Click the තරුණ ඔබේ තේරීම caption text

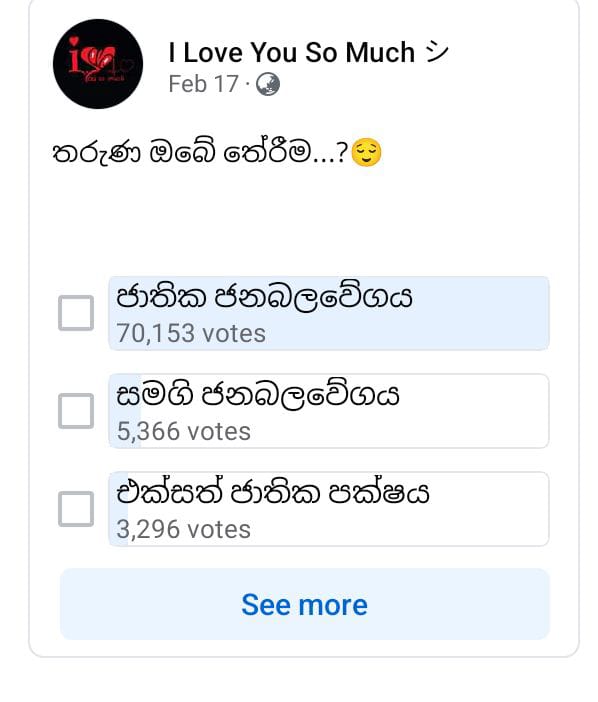coord(200,152)
